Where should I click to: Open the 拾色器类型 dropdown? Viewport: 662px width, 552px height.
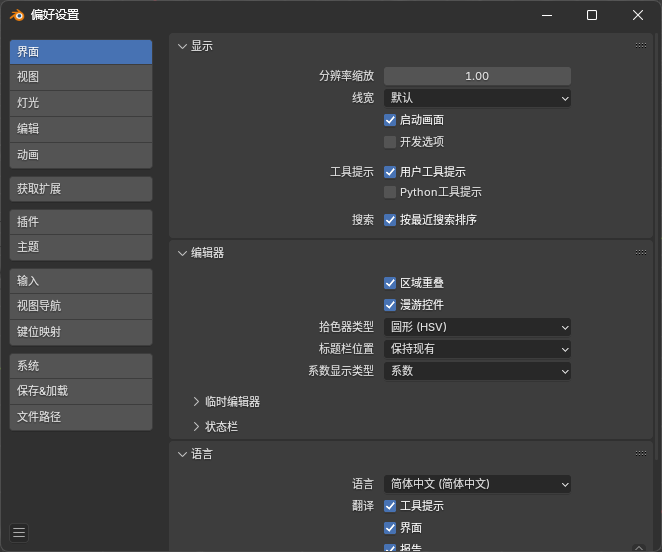pyautogui.click(x=477, y=327)
